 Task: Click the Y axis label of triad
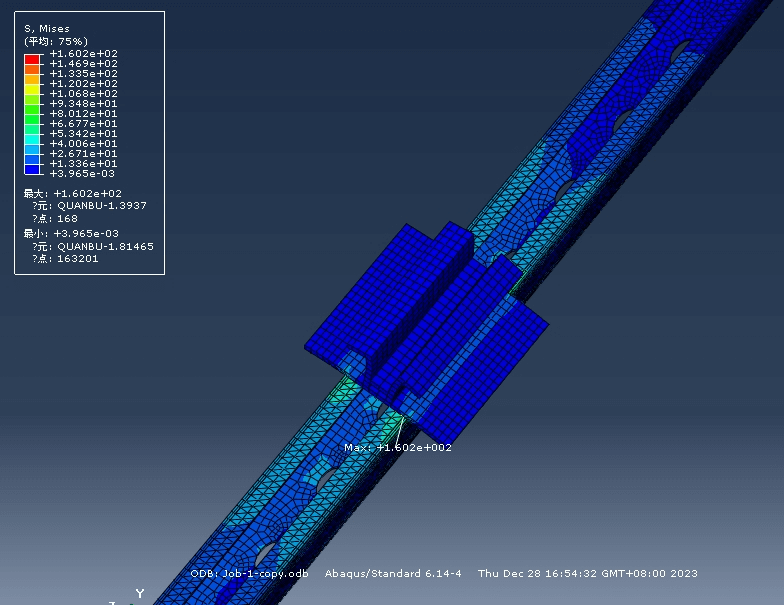139,594
